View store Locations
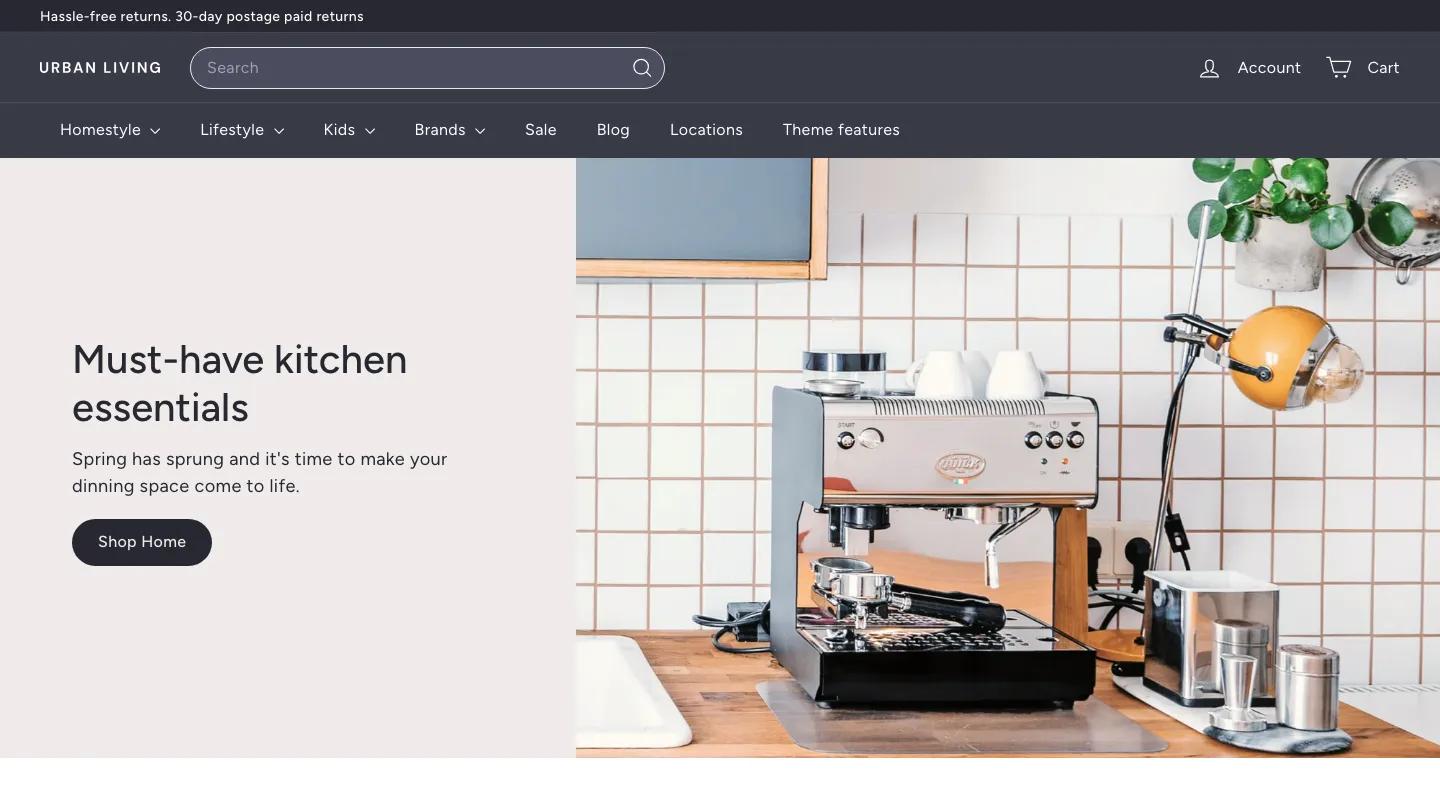Image resolution: width=1440 pixels, height=810 pixels. [x=706, y=130]
